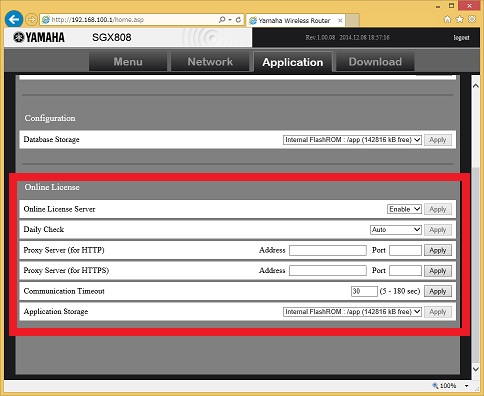Viewport: 484px width, 396px height.
Task: Open the Database Storage dropdown
Action: point(352,140)
